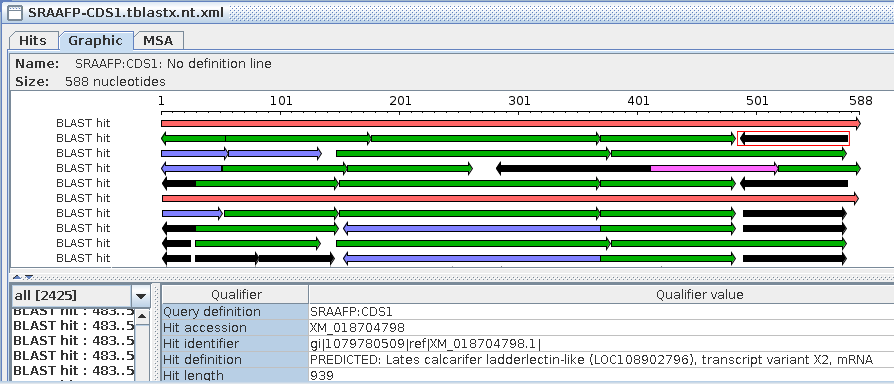Select the long black arrow adjoining the magenta segment
This screenshot has height=384, width=894.
(x=573, y=168)
